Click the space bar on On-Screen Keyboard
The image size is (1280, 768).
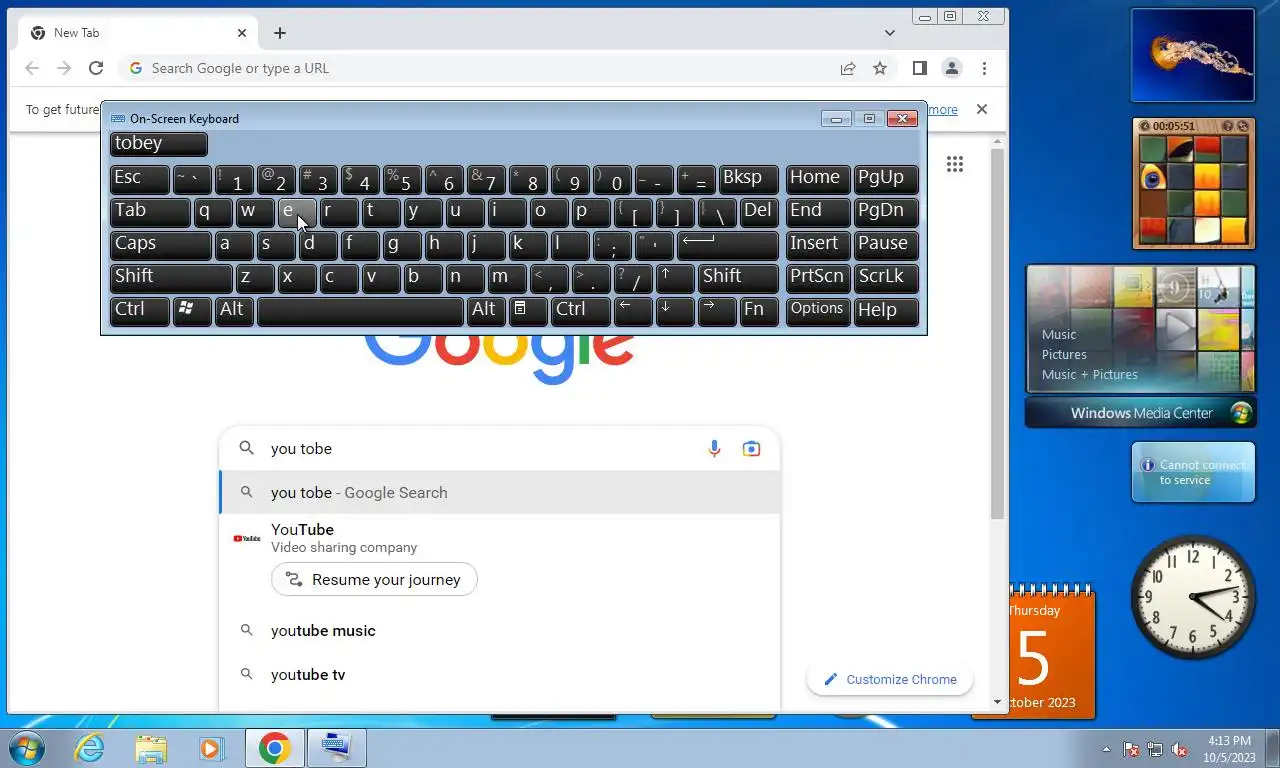(x=360, y=312)
